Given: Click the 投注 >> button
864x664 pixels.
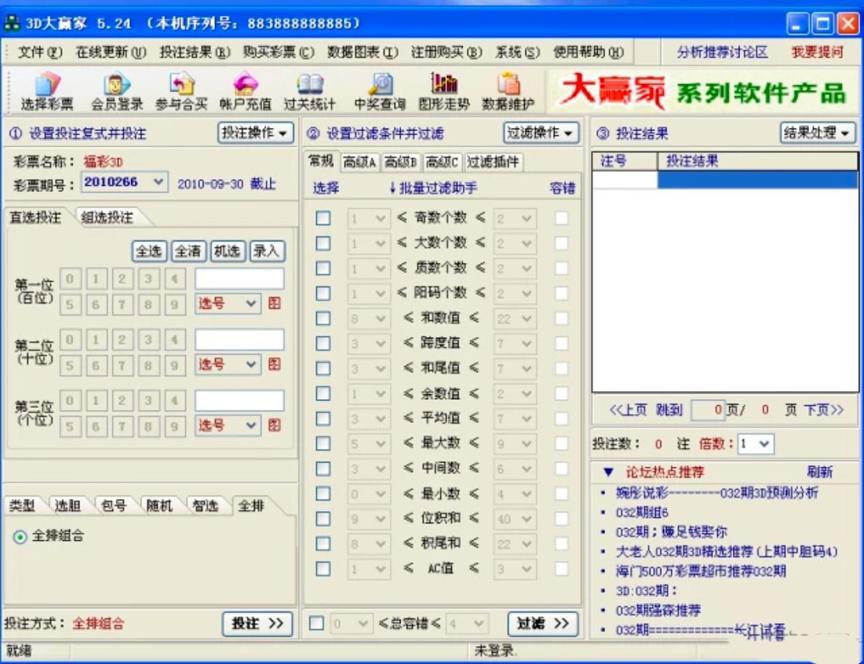Looking at the screenshot, I should coord(257,624).
